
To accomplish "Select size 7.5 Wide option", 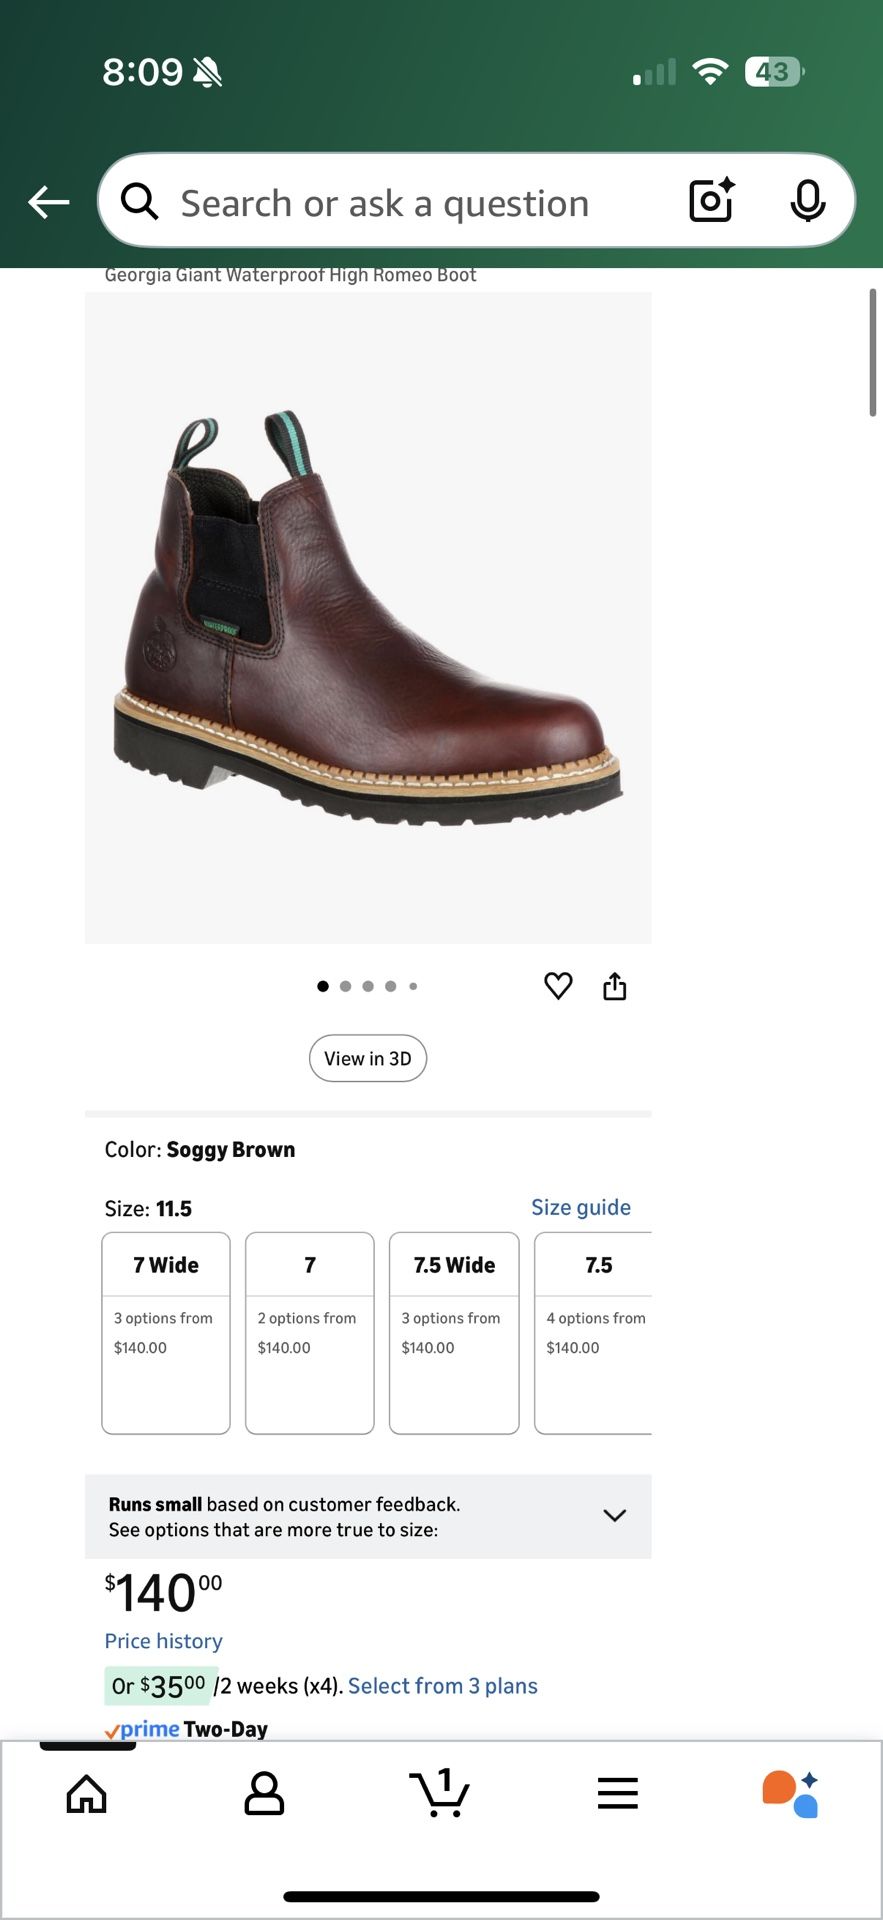I will [454, 1332].
